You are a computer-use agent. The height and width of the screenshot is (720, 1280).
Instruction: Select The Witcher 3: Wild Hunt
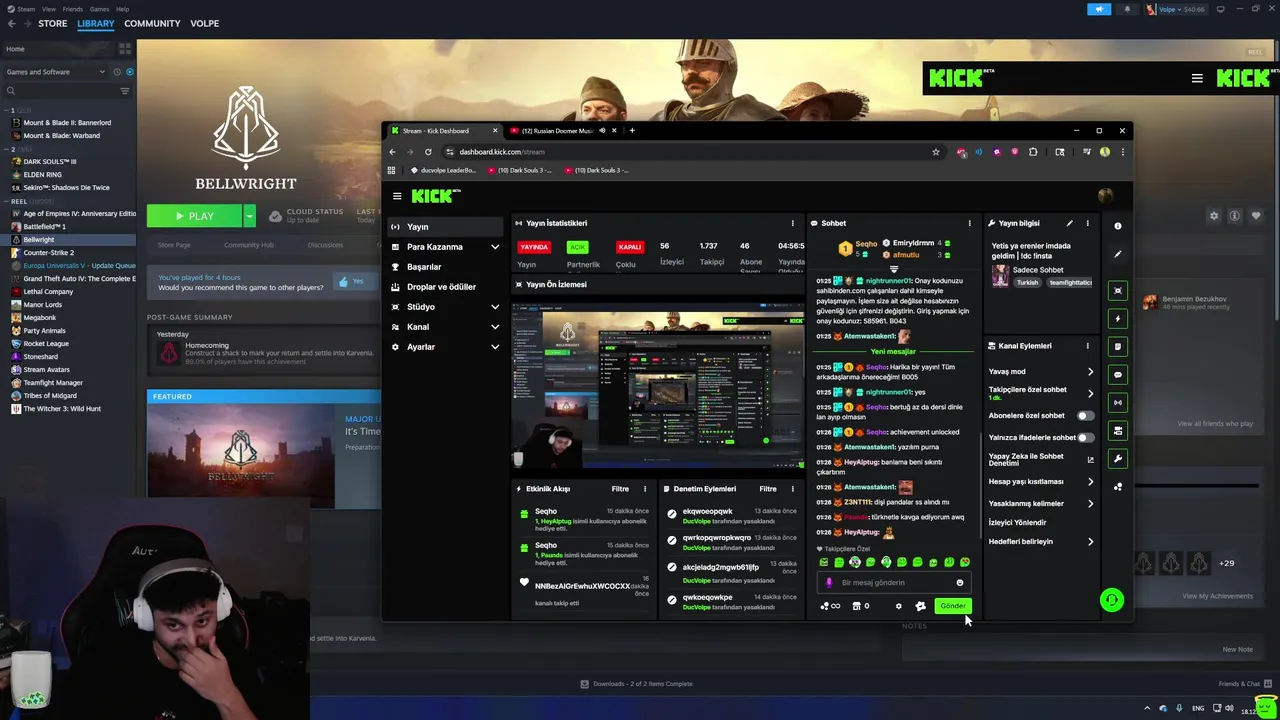point(62,409)
